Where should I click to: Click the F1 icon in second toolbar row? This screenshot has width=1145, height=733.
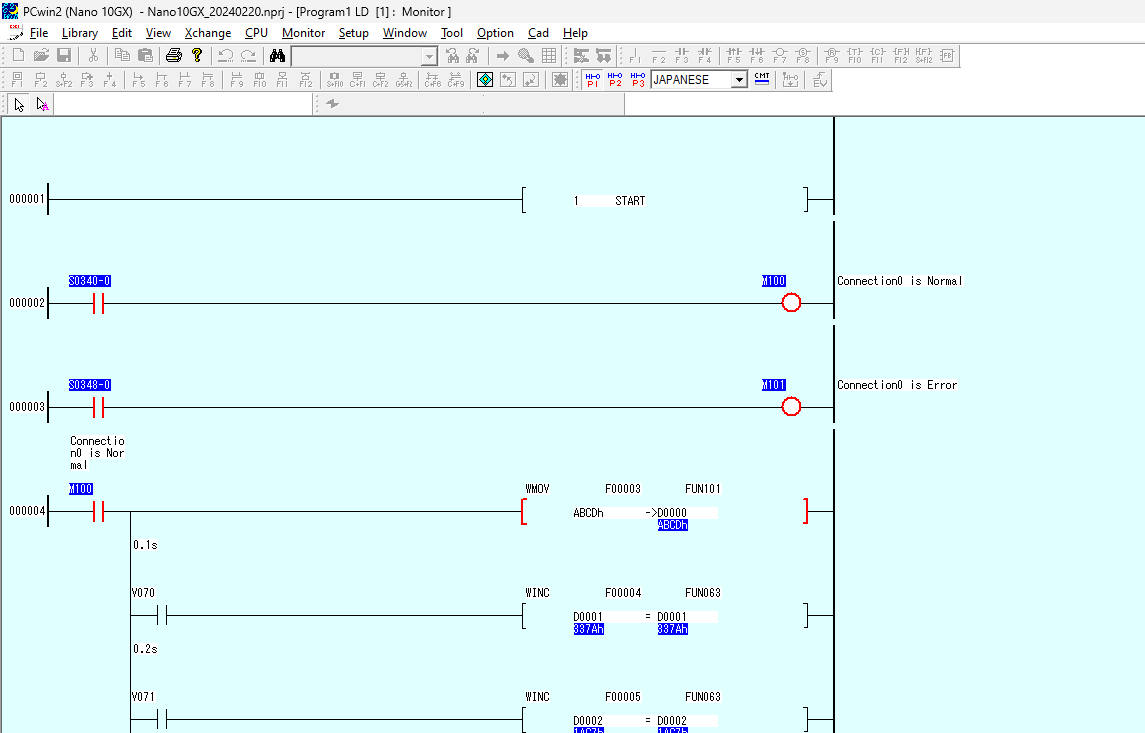[x=18, y=80]
